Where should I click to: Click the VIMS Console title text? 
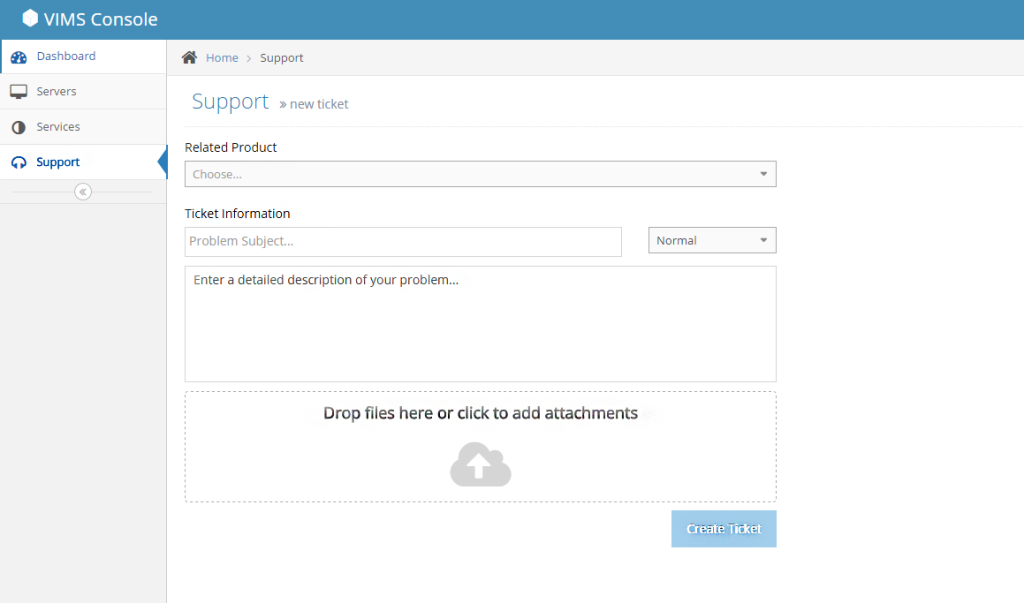coord(101,19)
